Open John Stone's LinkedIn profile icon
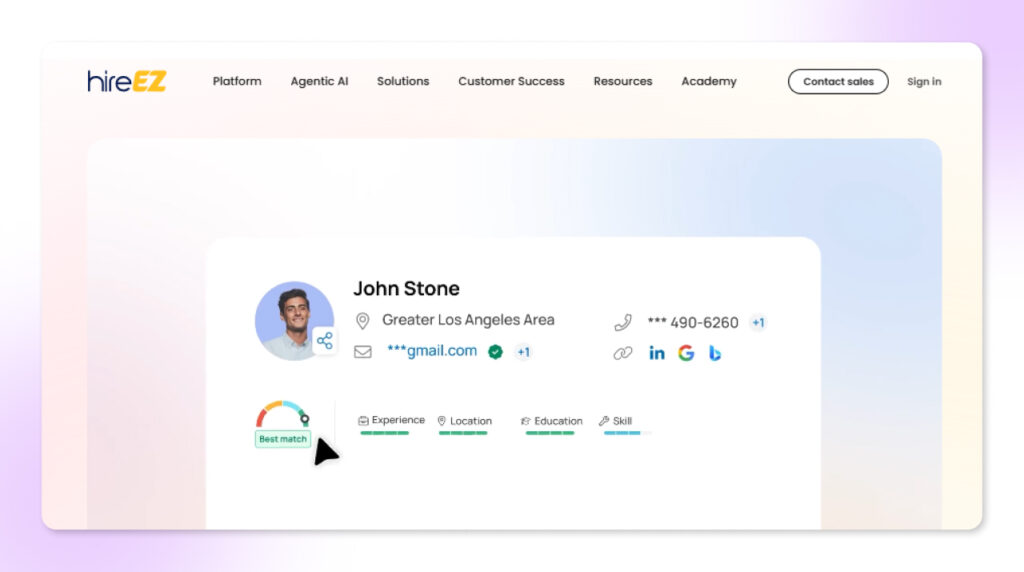This screenshot has width=1024, height=572. pos(656,353)
